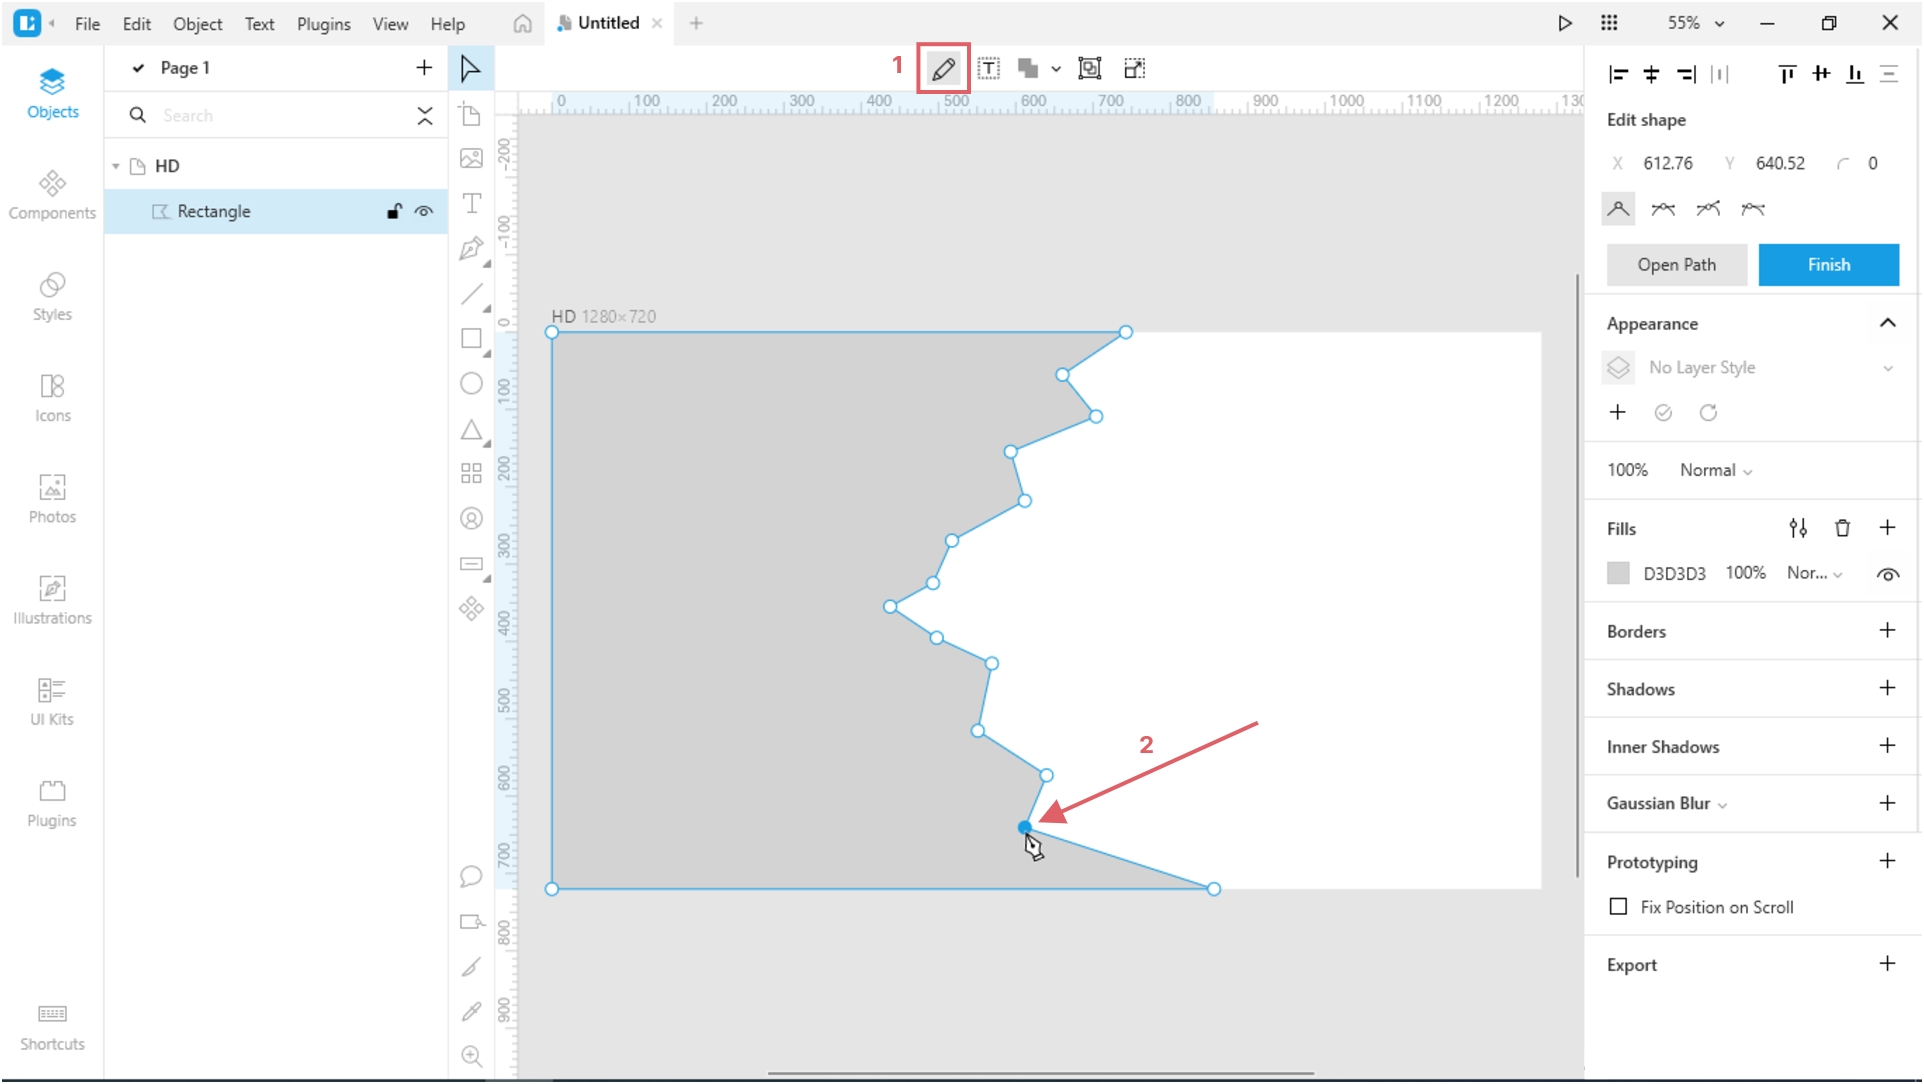Click the Finish button to close path editing
The image size is (1924, 1084).
click(1829, 264)
